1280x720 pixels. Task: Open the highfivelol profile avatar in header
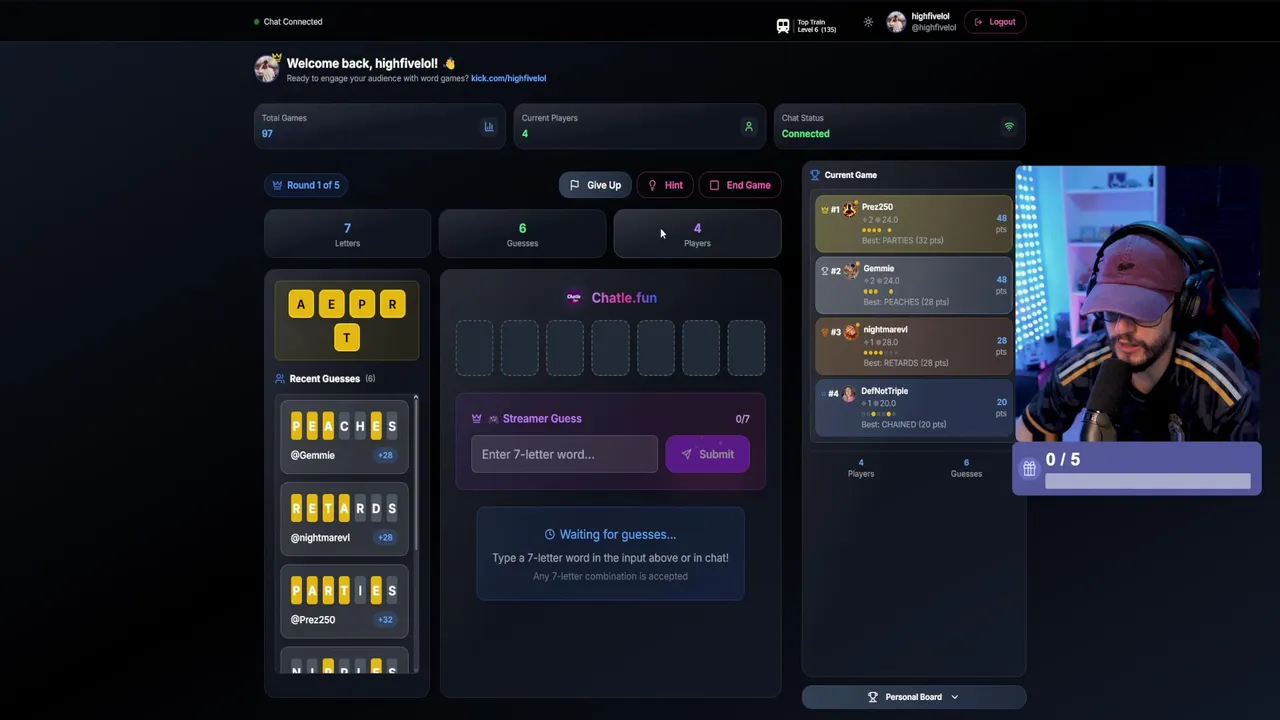tap(896, 22)
